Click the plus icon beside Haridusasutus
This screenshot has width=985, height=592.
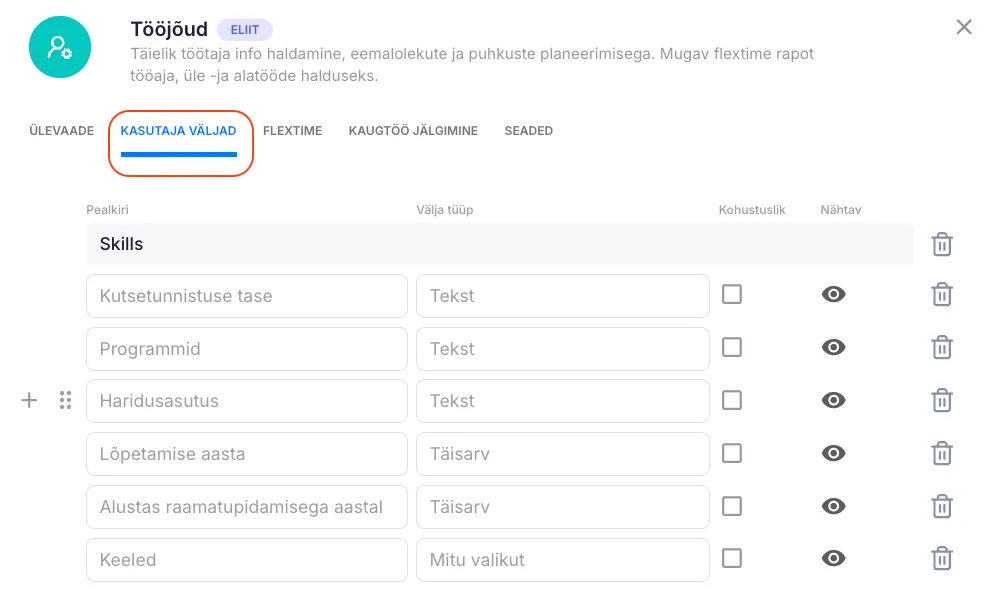(30, 401)
